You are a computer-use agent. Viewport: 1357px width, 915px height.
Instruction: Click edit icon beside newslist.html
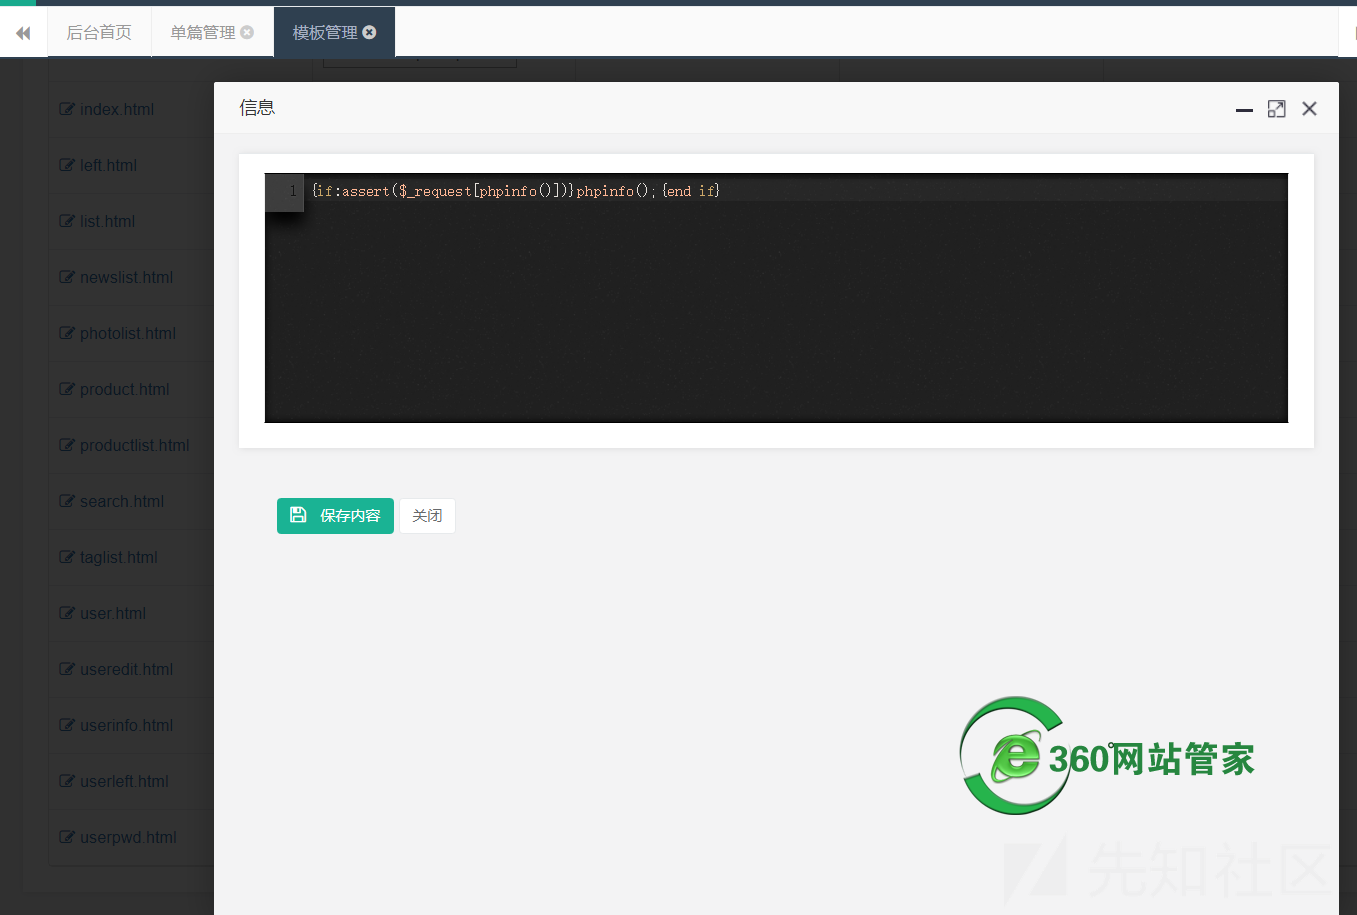pos(67,277)
